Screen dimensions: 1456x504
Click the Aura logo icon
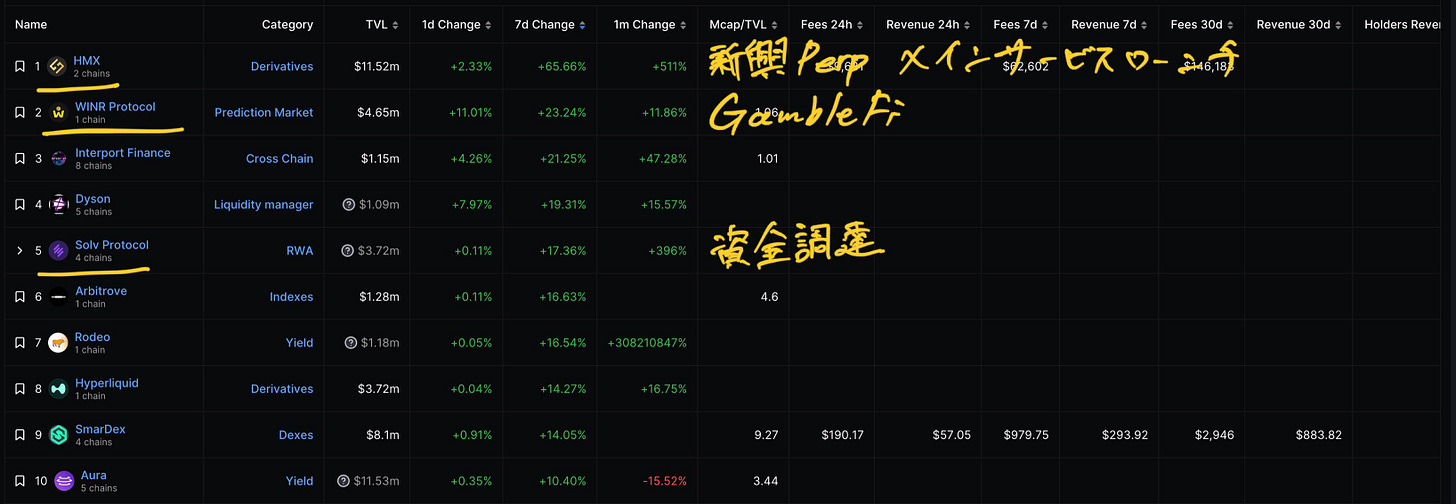(x=64, y=481)
